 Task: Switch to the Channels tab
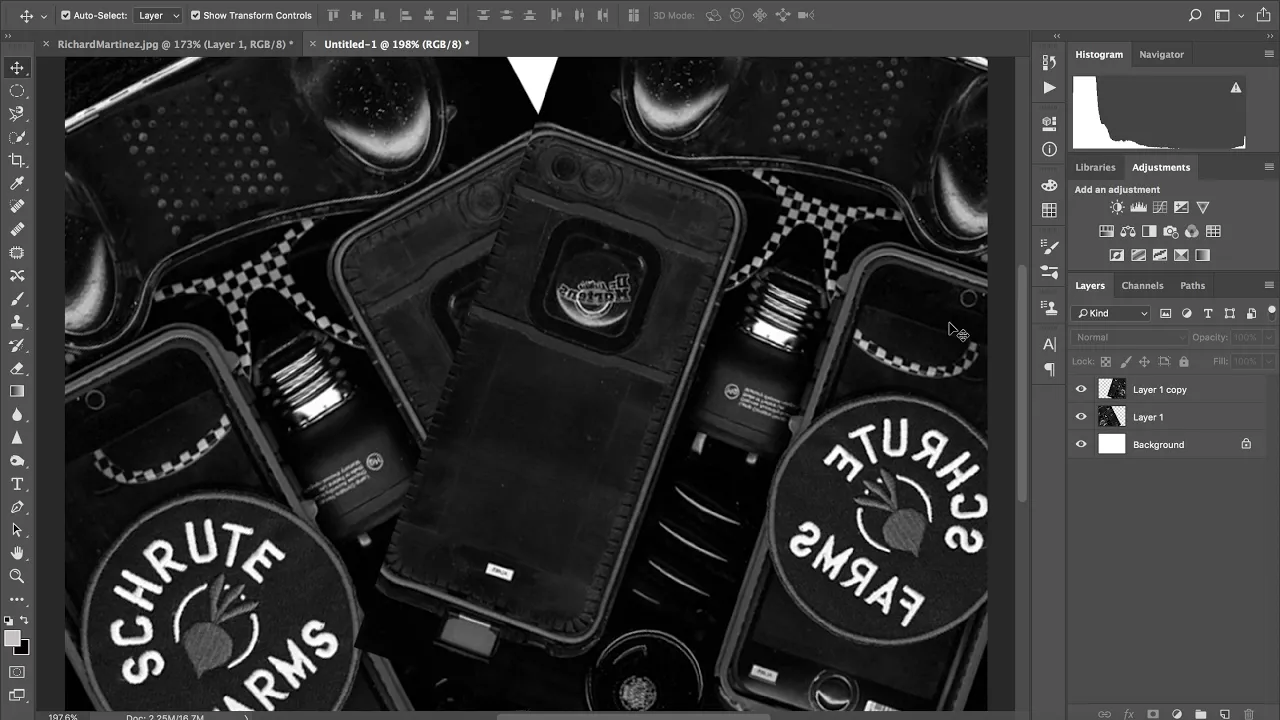click(1142, 285)
